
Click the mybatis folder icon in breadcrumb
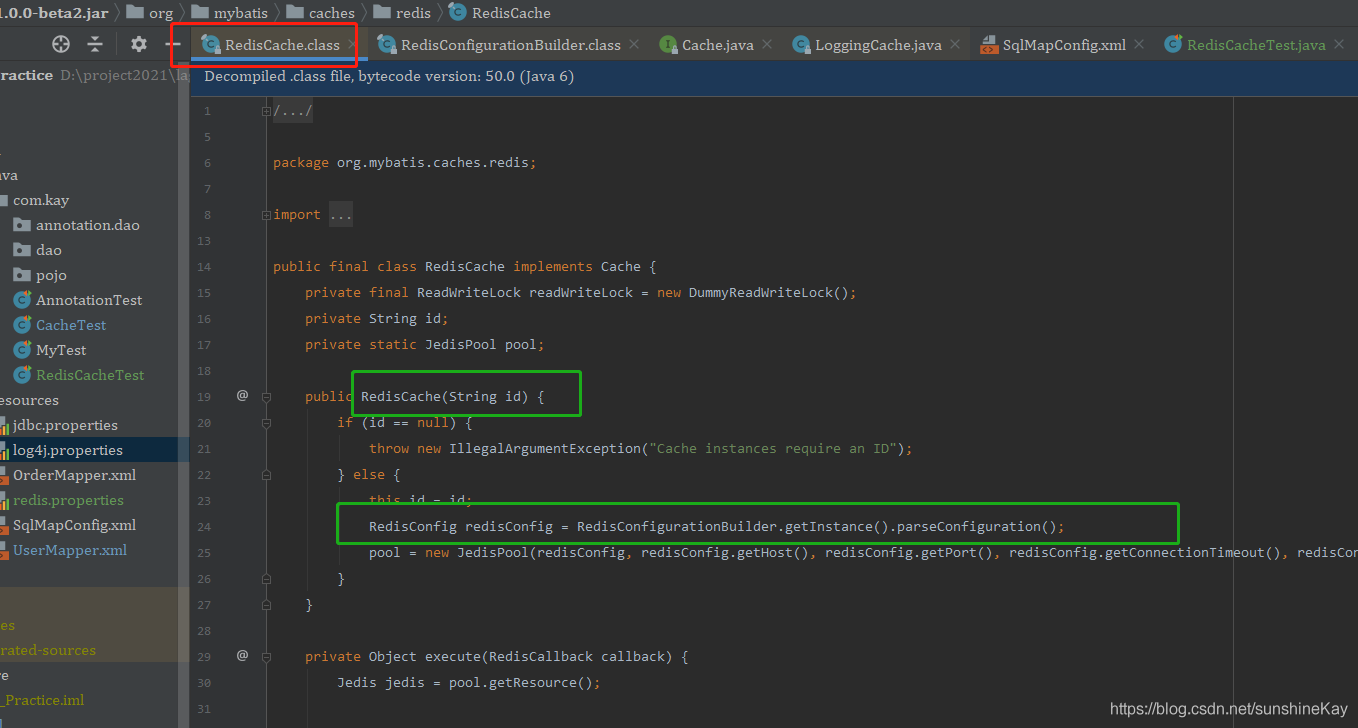click(199, 13)
